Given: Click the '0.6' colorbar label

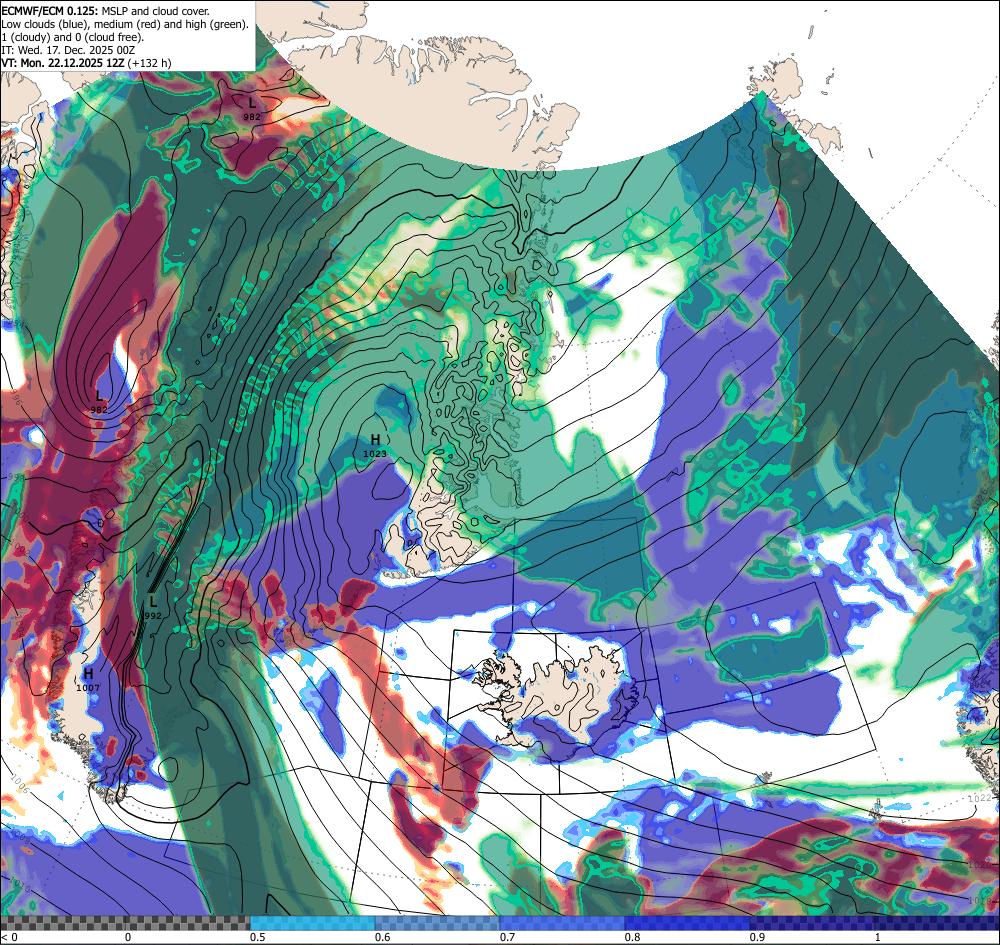Looking at the screenshot, I should (383, 937).
